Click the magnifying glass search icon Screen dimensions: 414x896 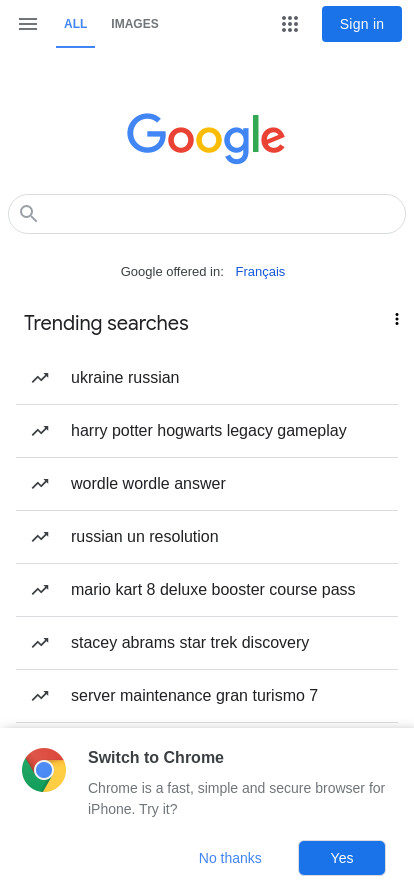(x=28, y=214)
